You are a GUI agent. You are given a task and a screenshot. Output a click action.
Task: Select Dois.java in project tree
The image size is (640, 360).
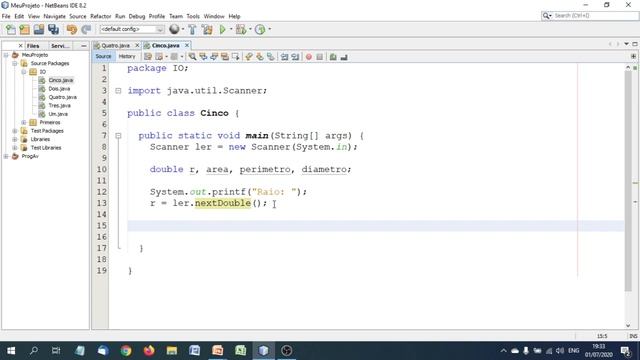click(x=59, y=89)
